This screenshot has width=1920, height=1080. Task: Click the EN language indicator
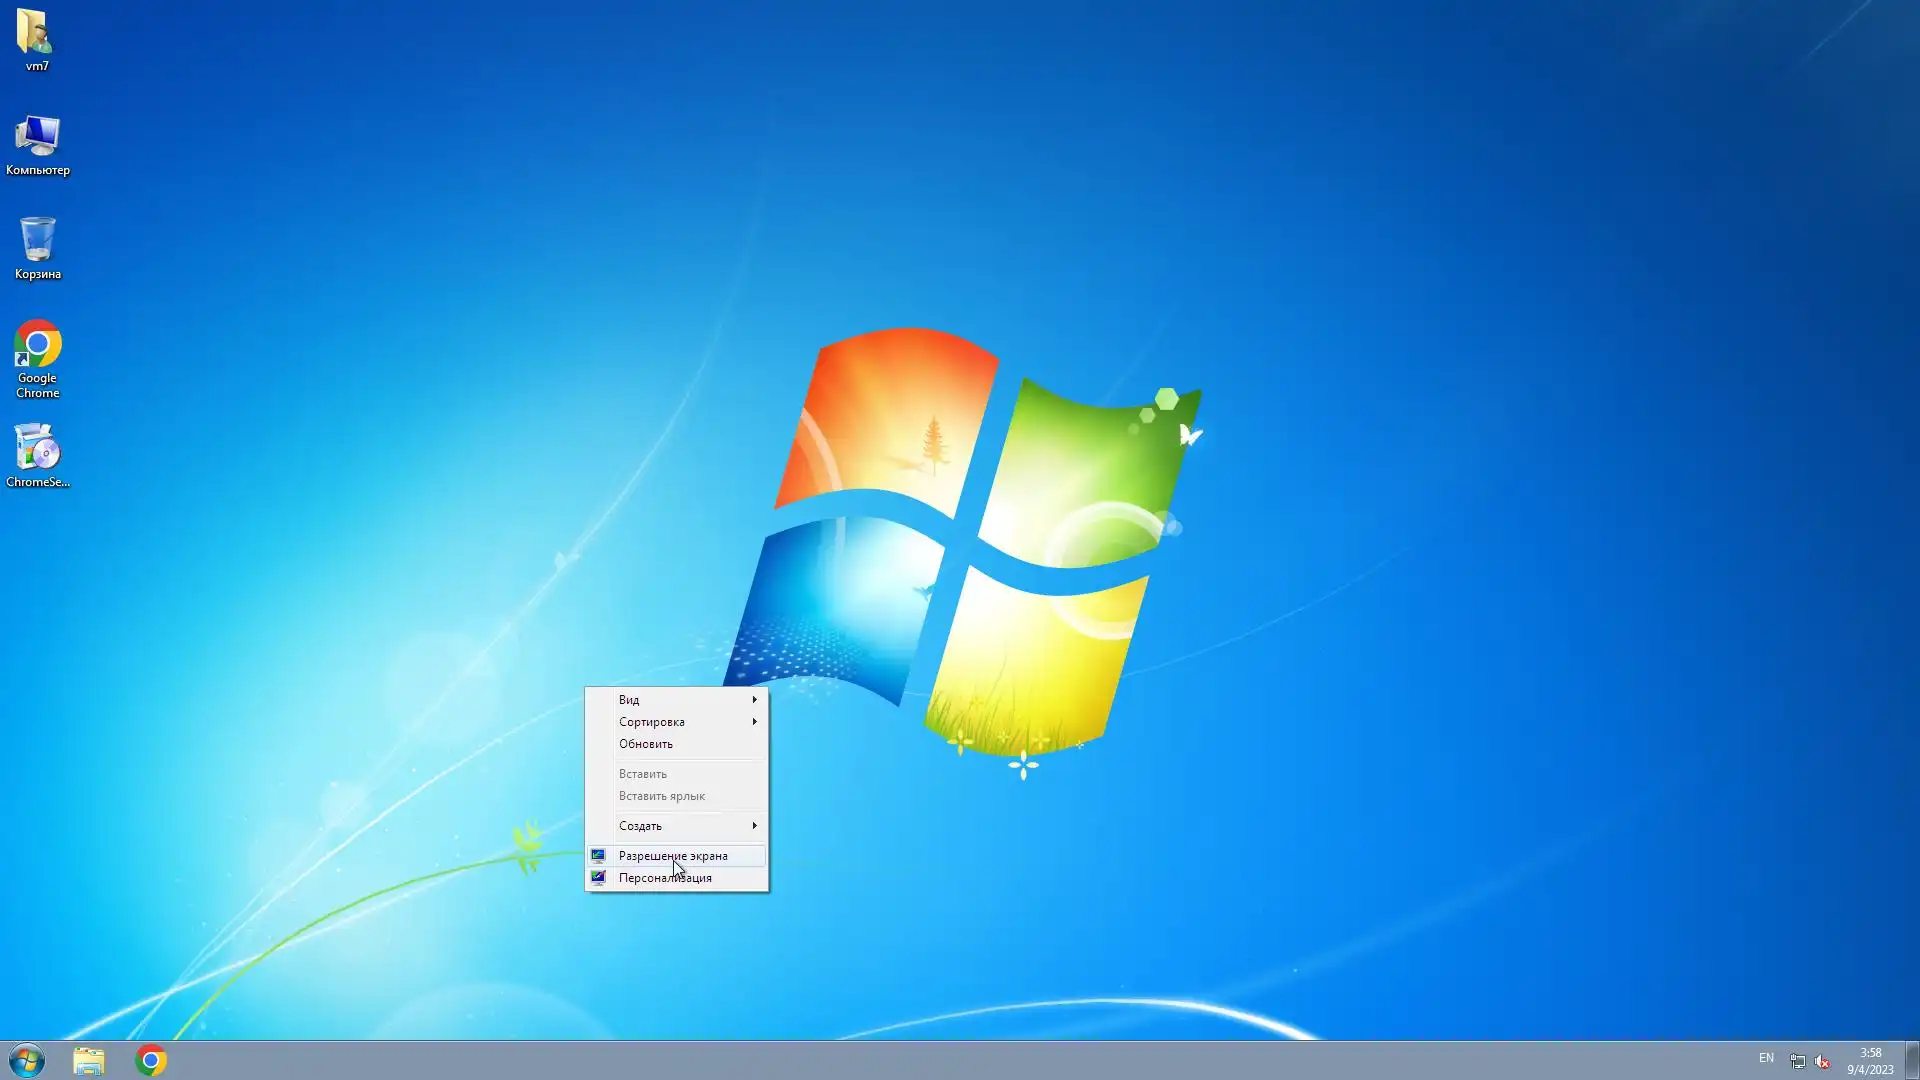tap(1766, 1058)
